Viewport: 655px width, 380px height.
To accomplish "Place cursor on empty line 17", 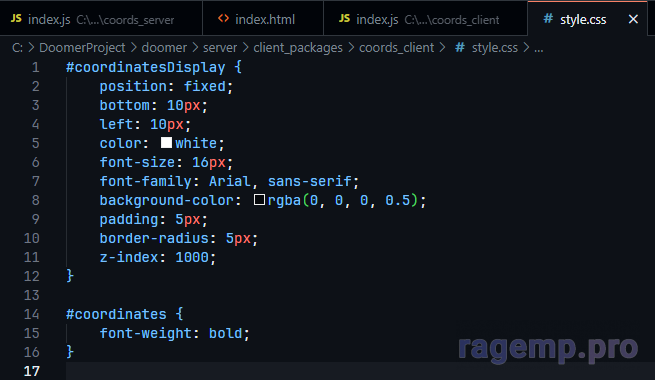I will (360, 371).
